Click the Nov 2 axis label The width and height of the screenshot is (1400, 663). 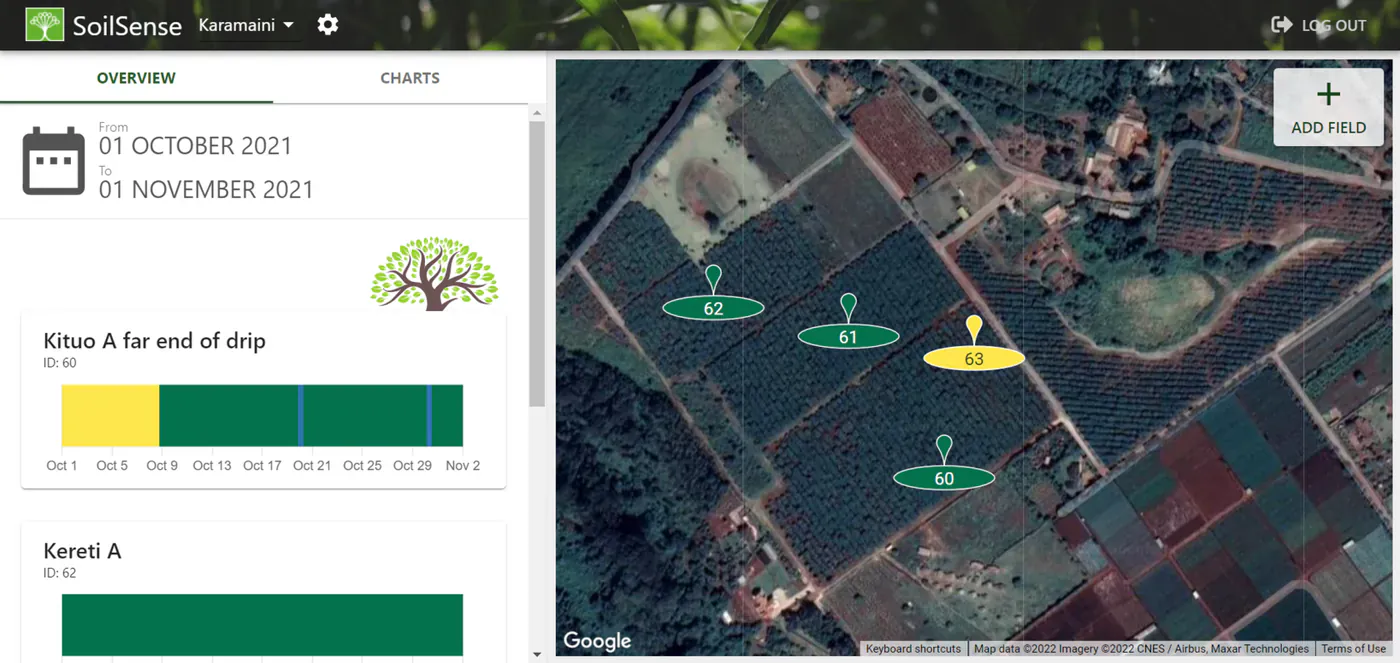(463, 466)
